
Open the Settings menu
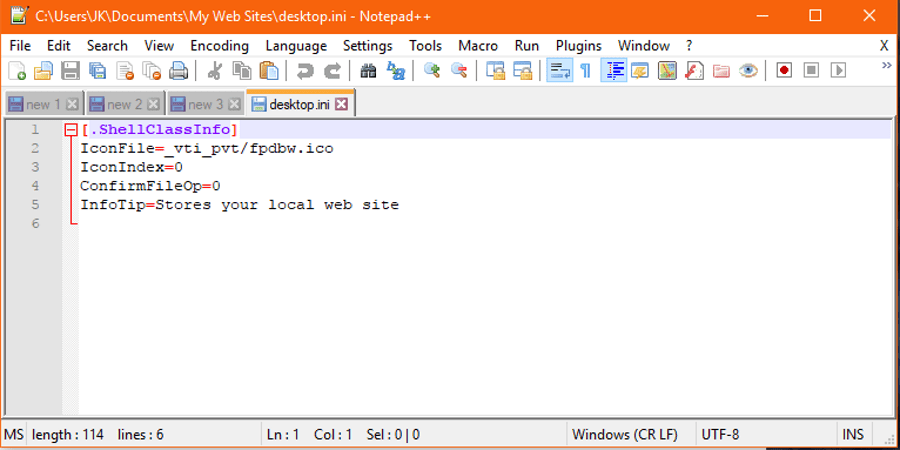click(367, 46)
